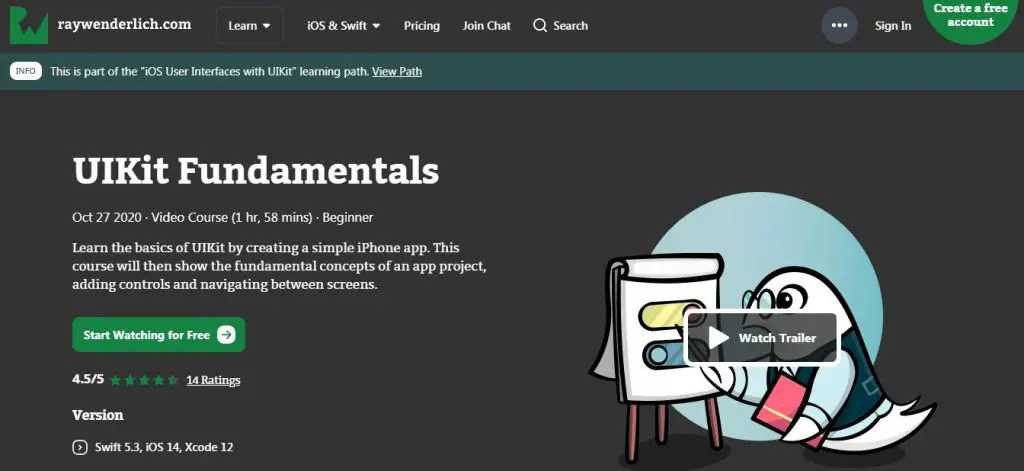This screenshot has height=471, width=1024.
Task: Click the green raywenderlich logo icon
Action: [x=29, y=25]
